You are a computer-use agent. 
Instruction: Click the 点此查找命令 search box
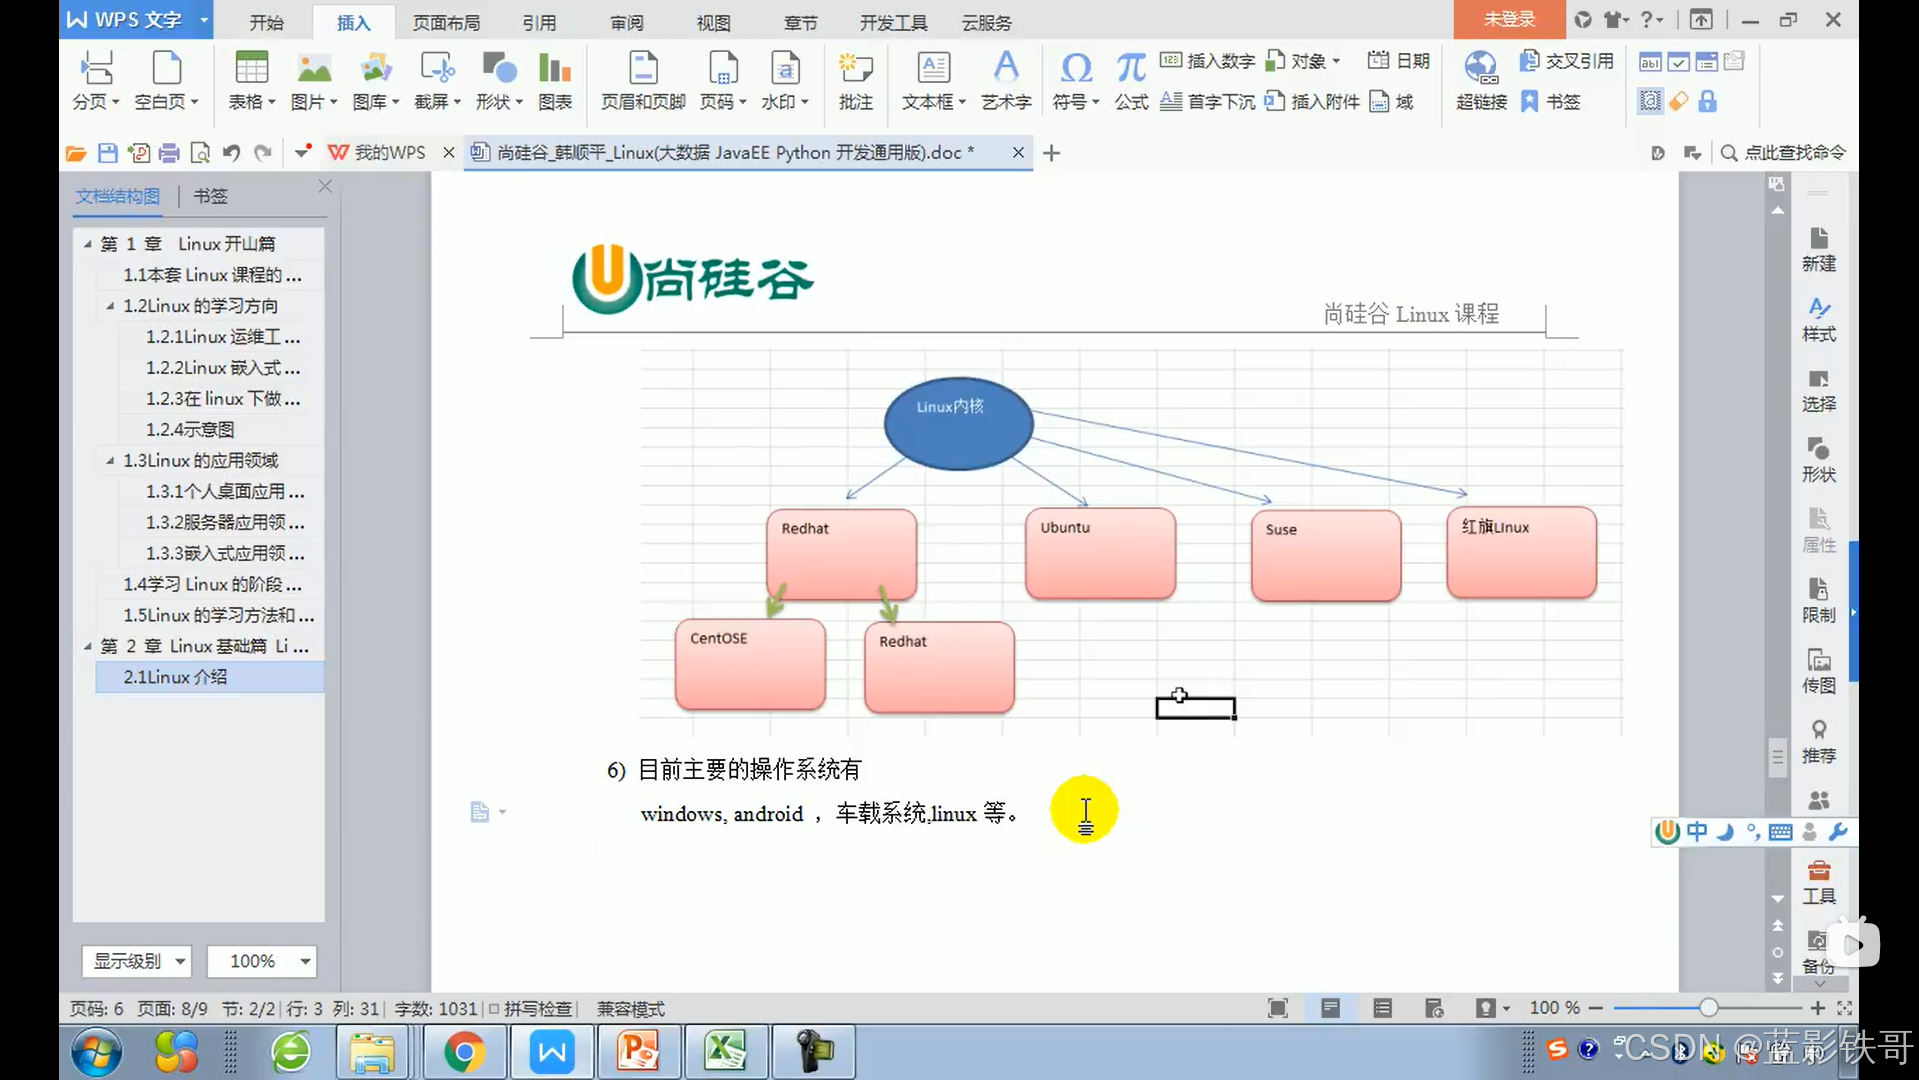tap(1784, 152)
